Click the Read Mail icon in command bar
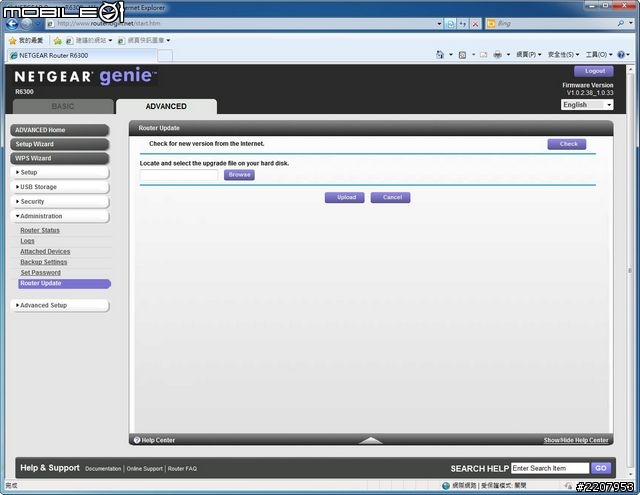The image size is (640, 495). [x=483, y=54]
